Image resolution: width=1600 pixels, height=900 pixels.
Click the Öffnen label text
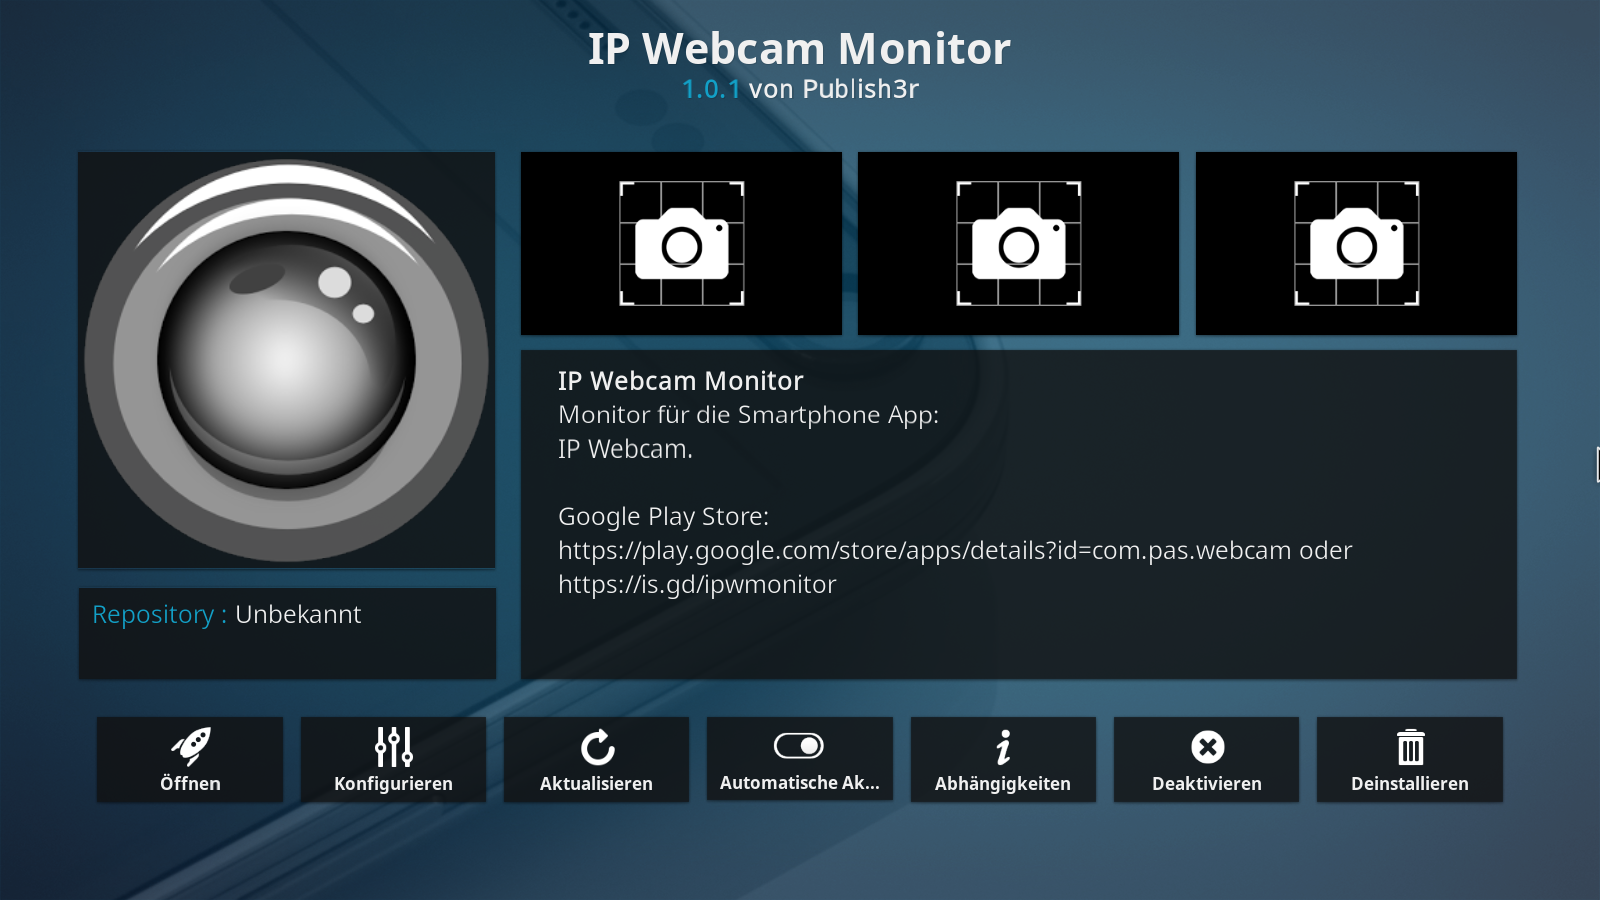pyautogui.click(x=190, y=783)
